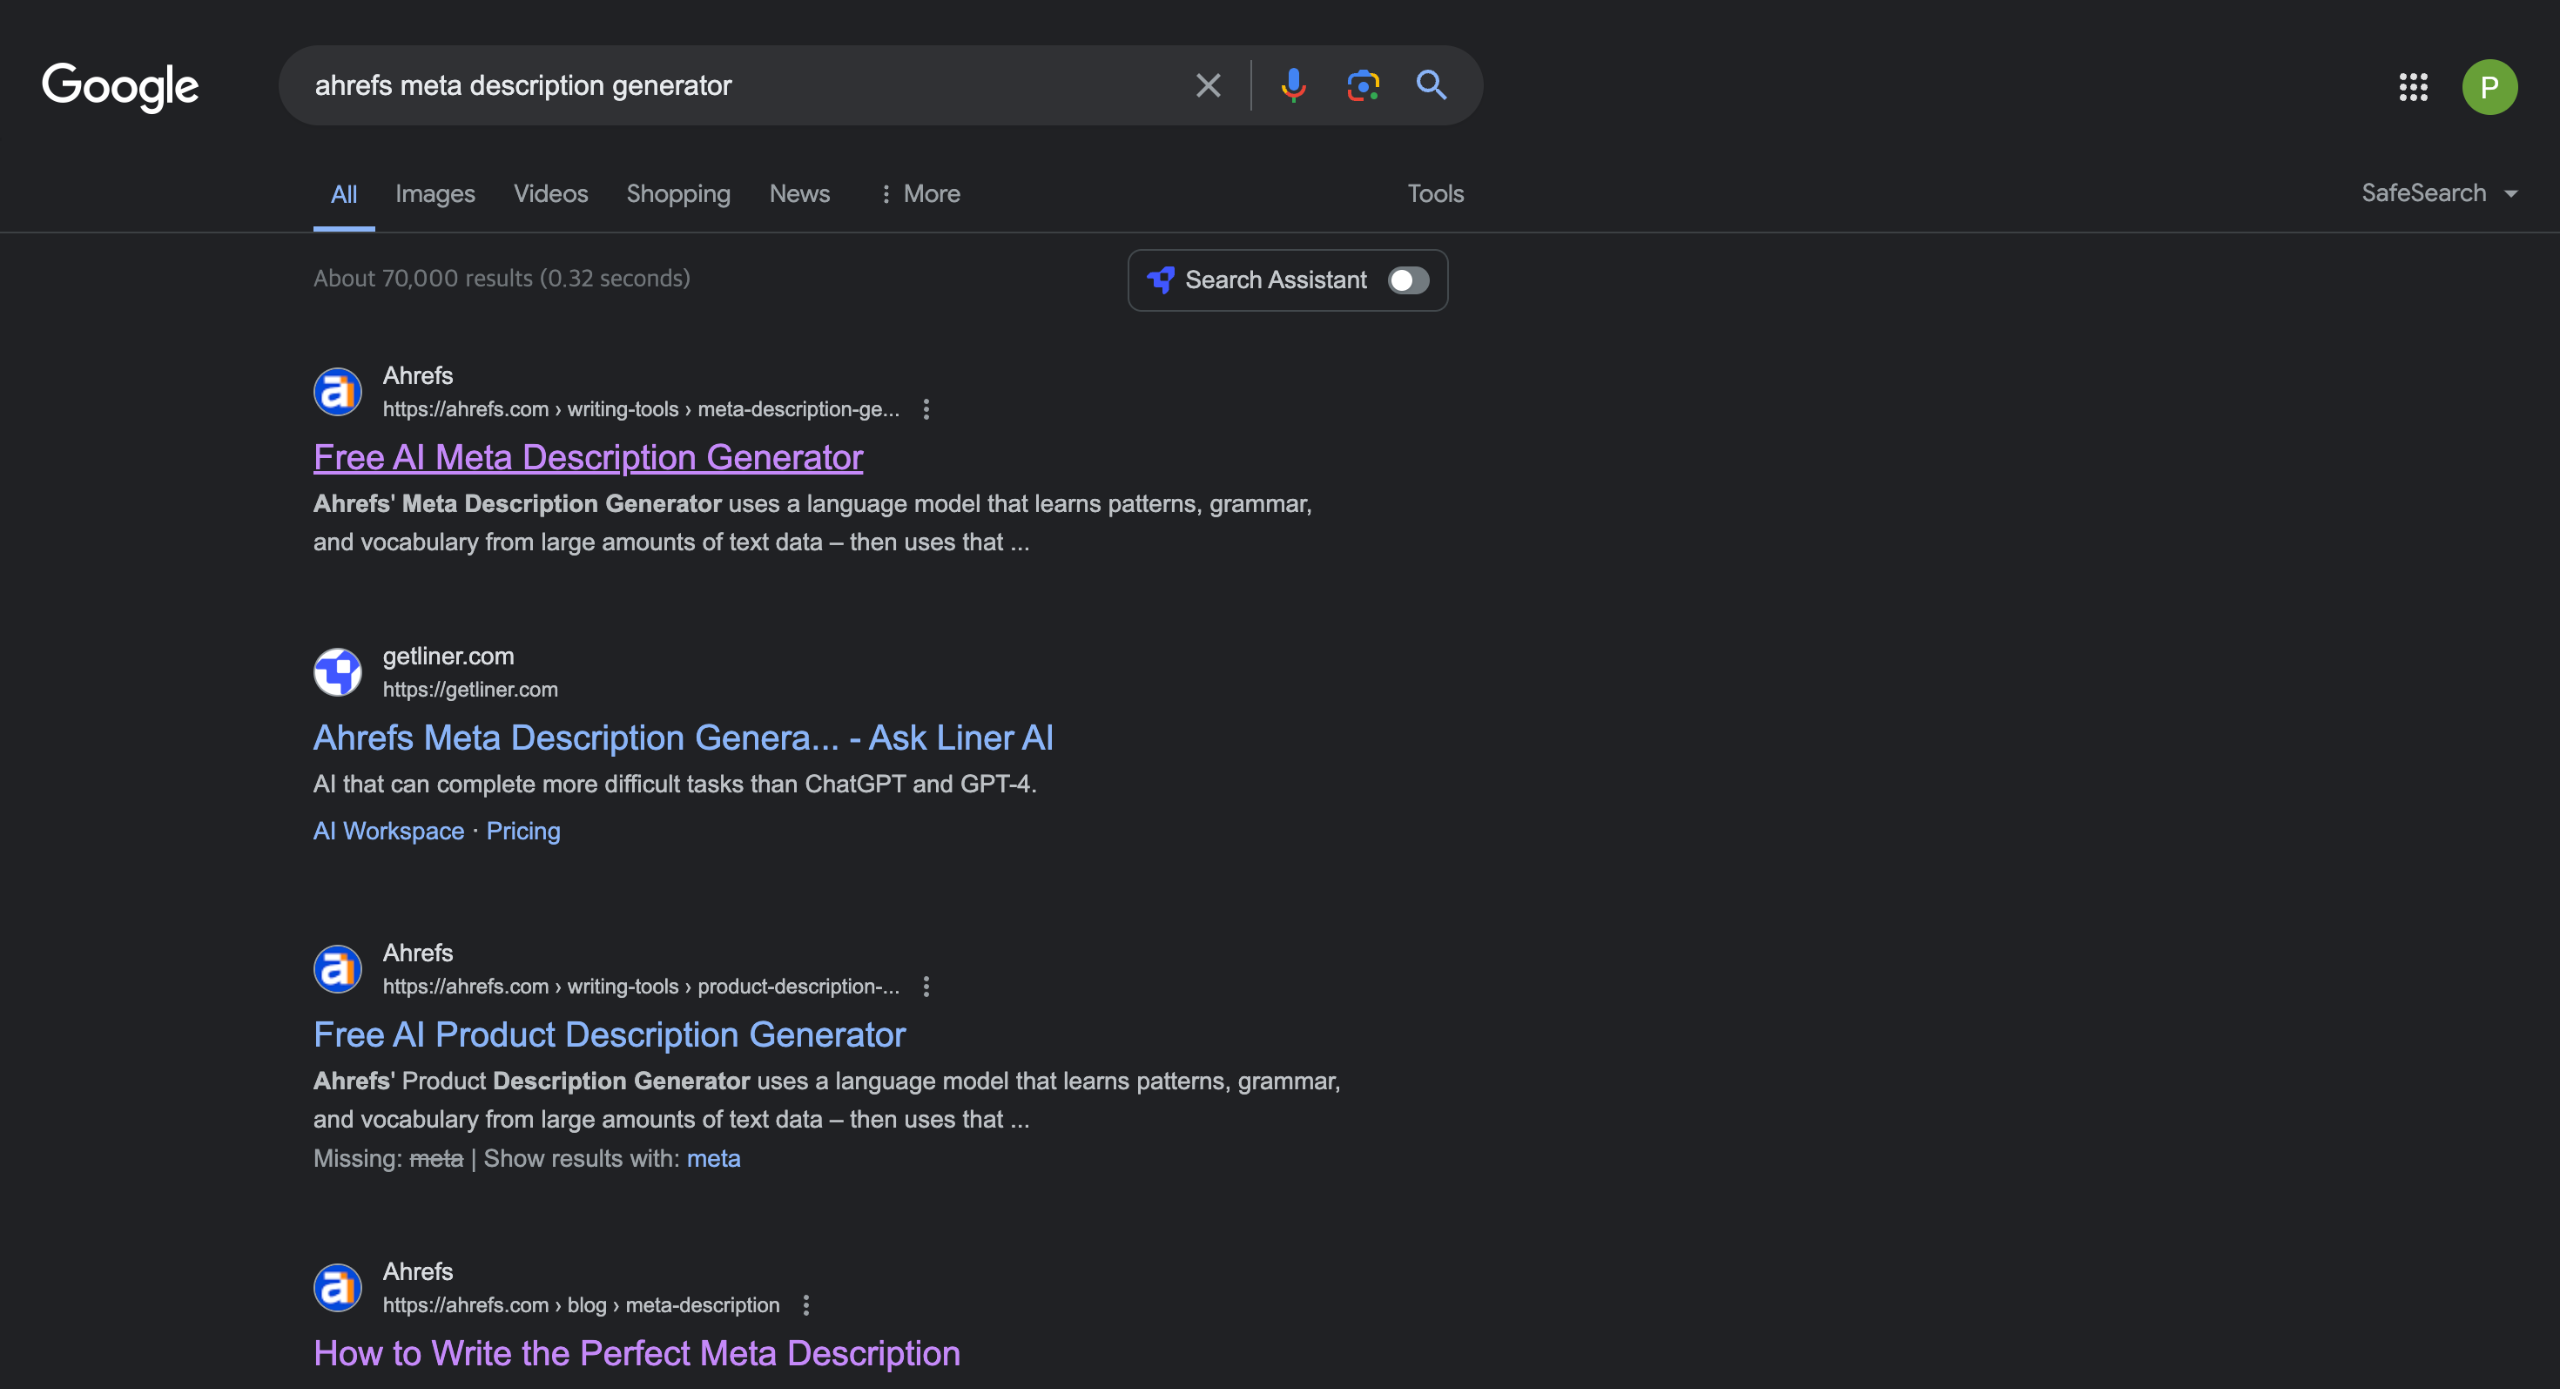Clear the search box with the X icon
The height and width of the screenshot is (1389, 2560).
coord(1208,85)
